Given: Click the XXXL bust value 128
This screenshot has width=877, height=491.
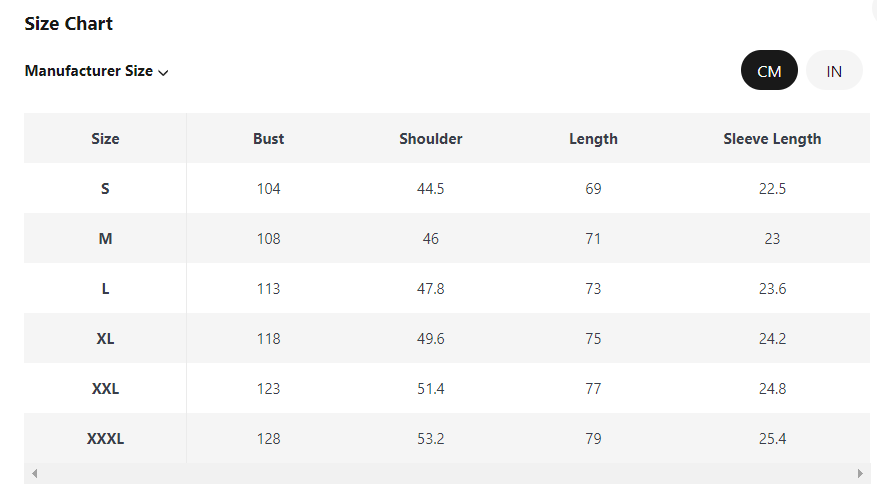Looking at the screenshot, I should click(x=268, y=439).
